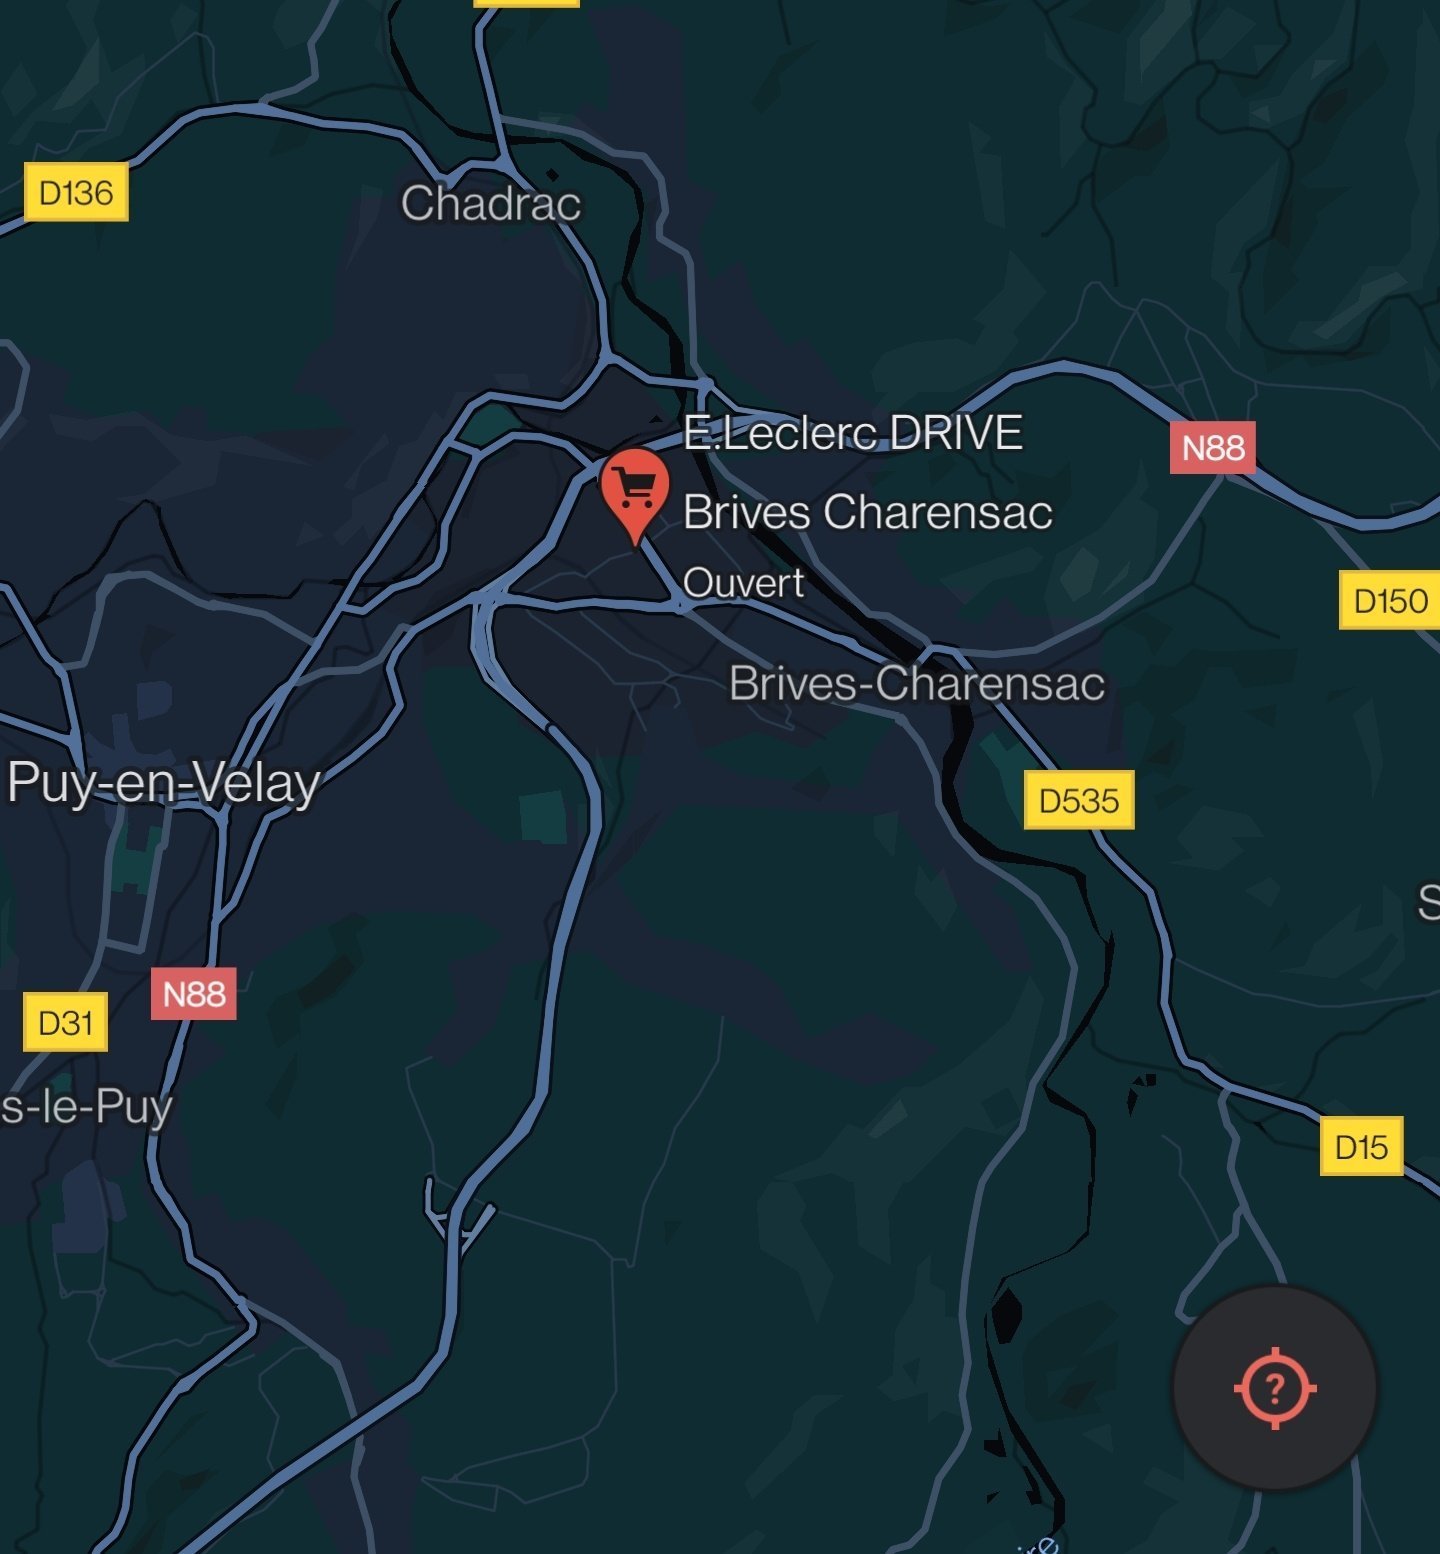Select the N88 badge beside D31
This screenshot has height=1554, width=1440.
pos(194,994)
